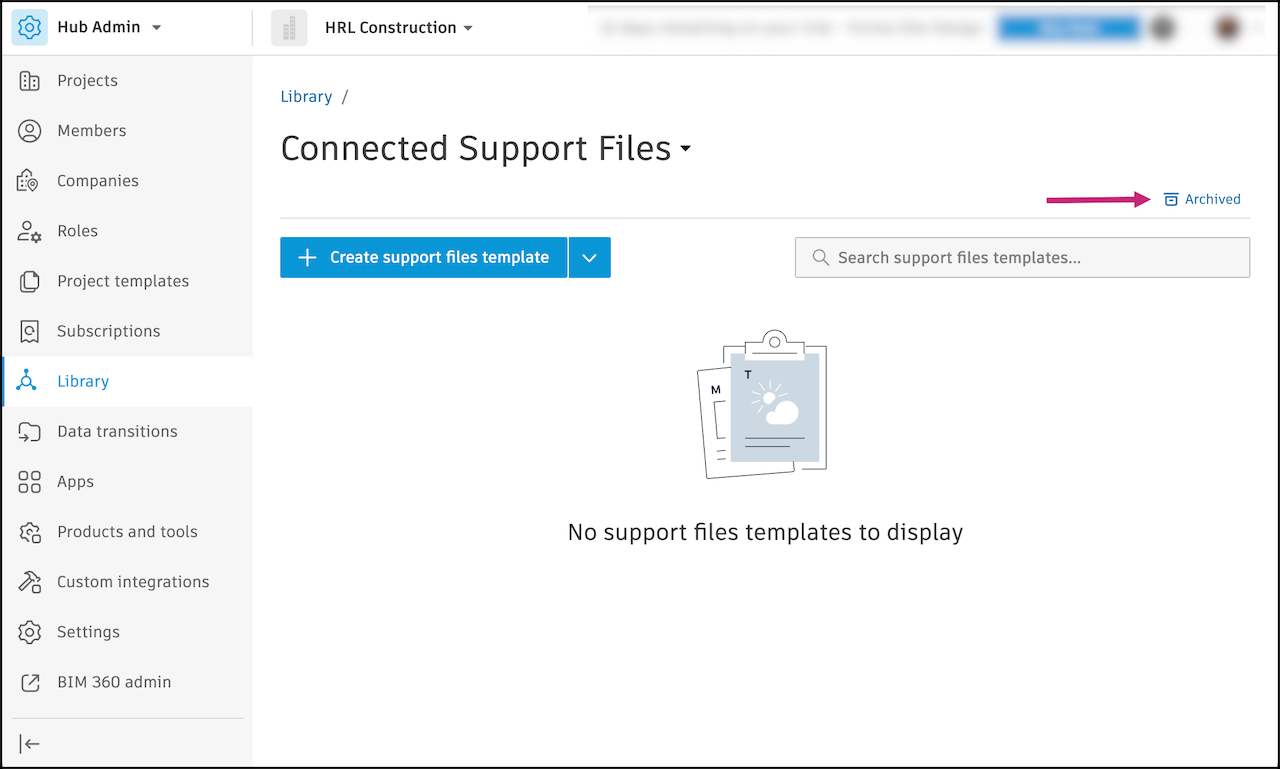The width and height of the screenshot is (1280, 769).
Task: Open the Settings section
Action: tap(88, 631)
